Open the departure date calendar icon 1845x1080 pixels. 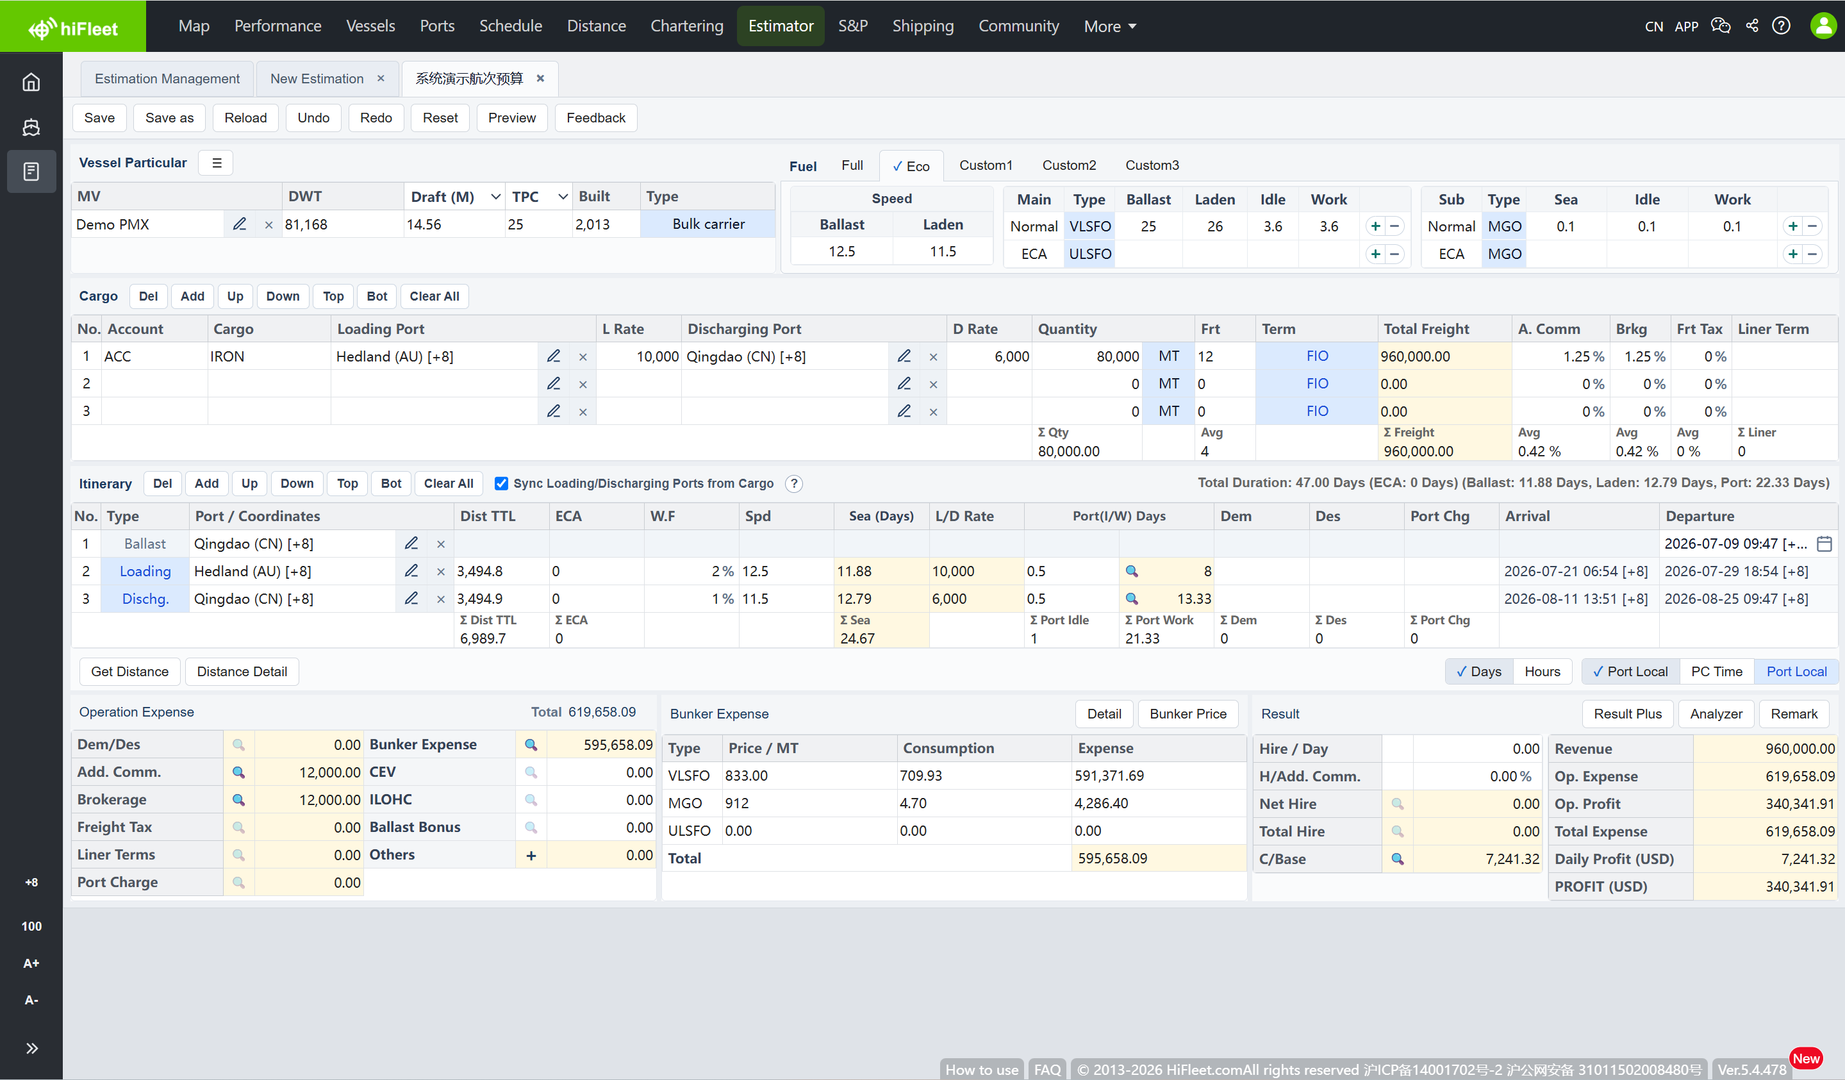[1824, 544]
